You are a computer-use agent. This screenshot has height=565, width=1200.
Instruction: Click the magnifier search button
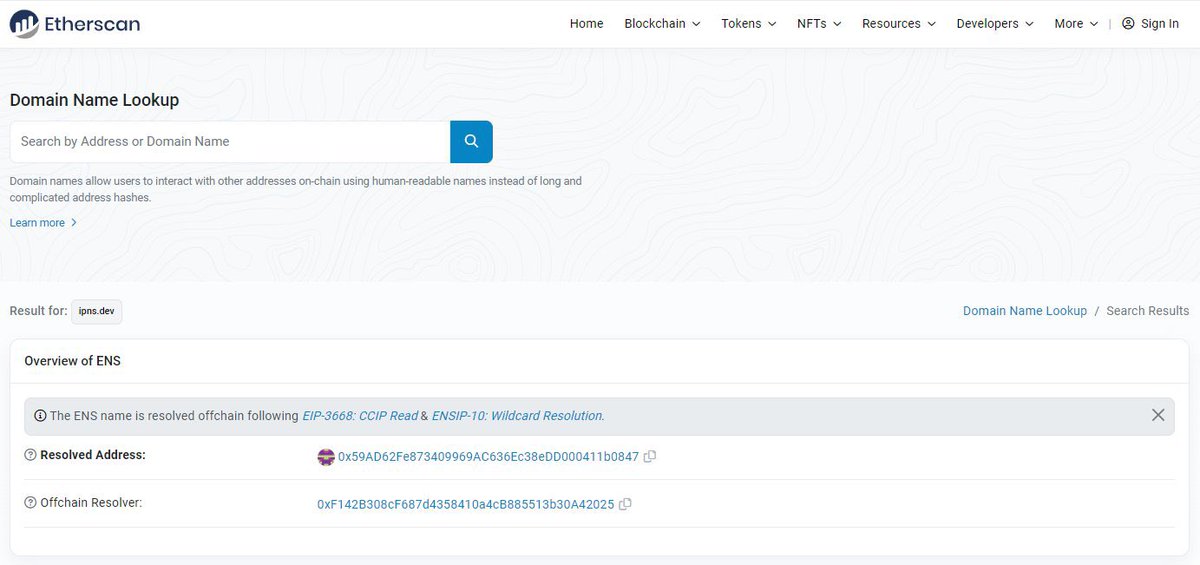(471, 142)
